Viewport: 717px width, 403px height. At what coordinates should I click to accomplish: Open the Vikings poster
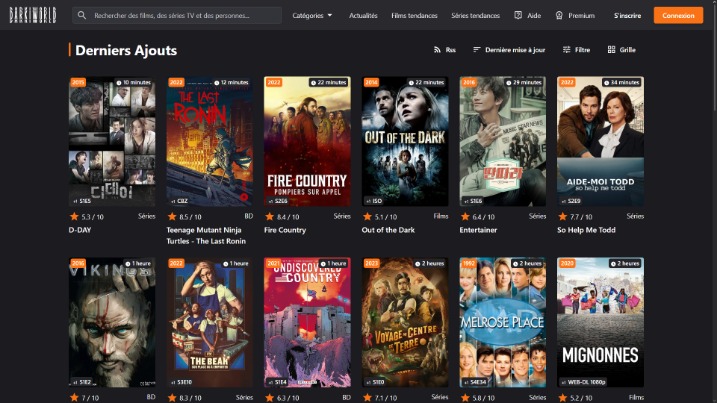(x=112, y=322)
